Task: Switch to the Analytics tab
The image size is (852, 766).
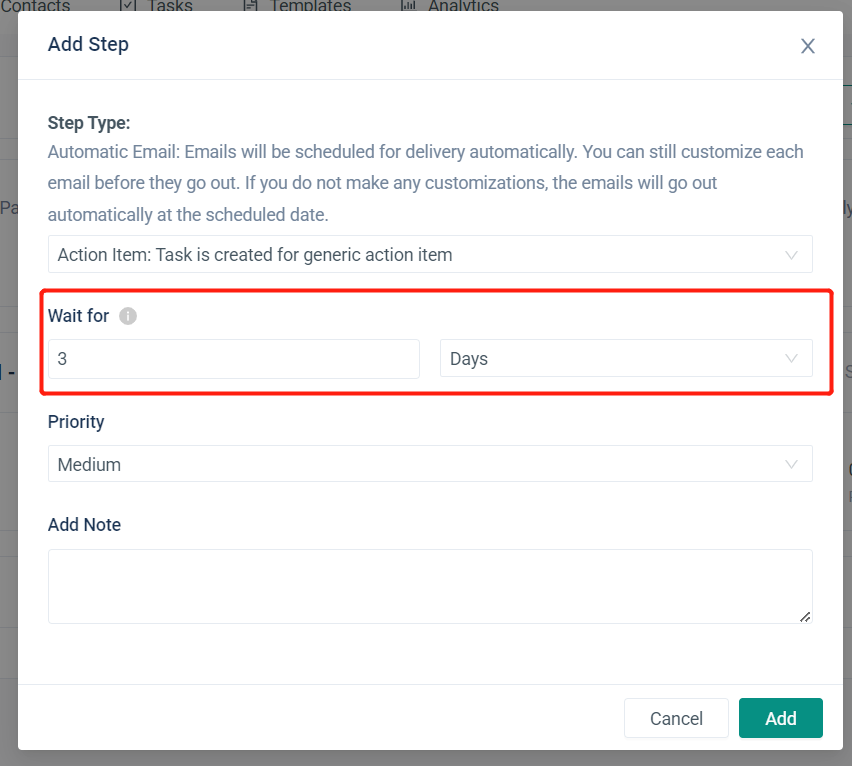Action: pyautogui.click(x=463, y=6)
